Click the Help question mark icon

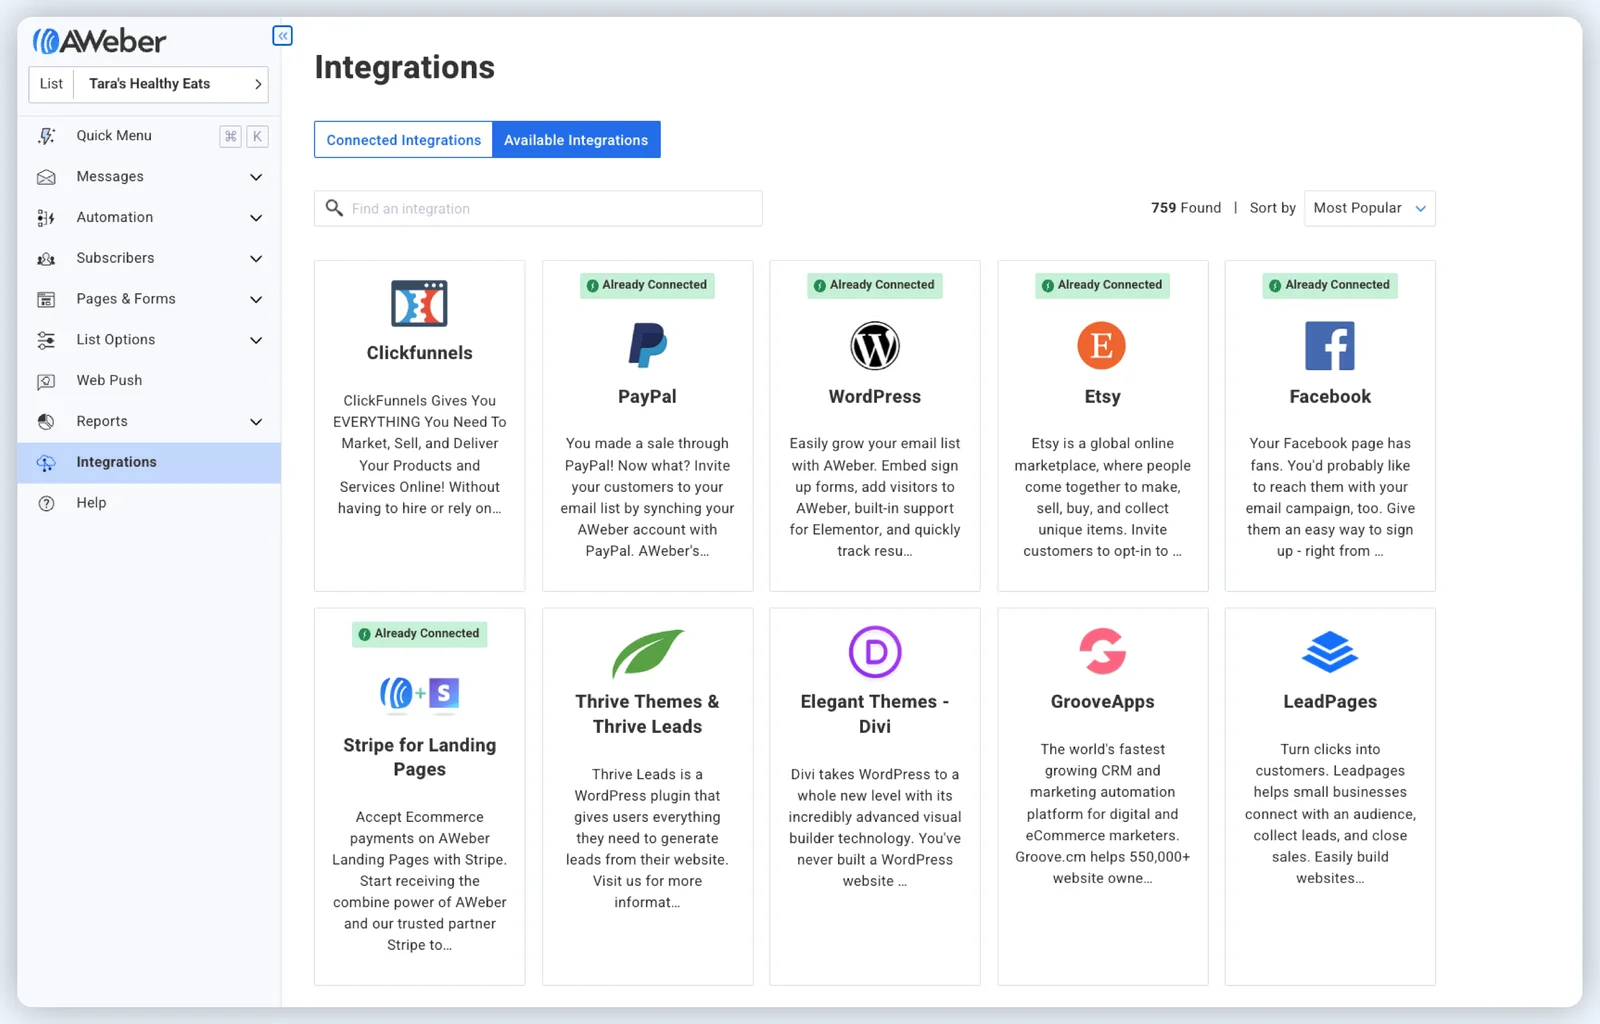point(46,503)
